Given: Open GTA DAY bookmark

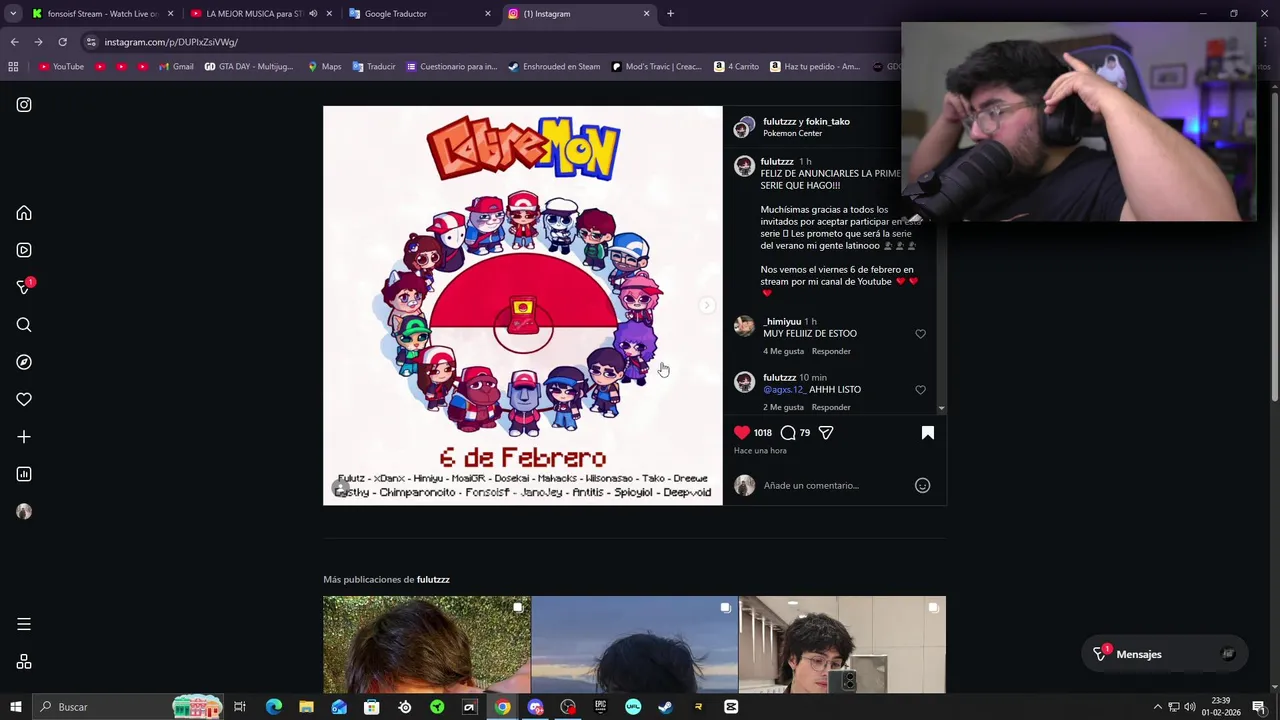Looking at the screenshot, I should coord(249,67).
